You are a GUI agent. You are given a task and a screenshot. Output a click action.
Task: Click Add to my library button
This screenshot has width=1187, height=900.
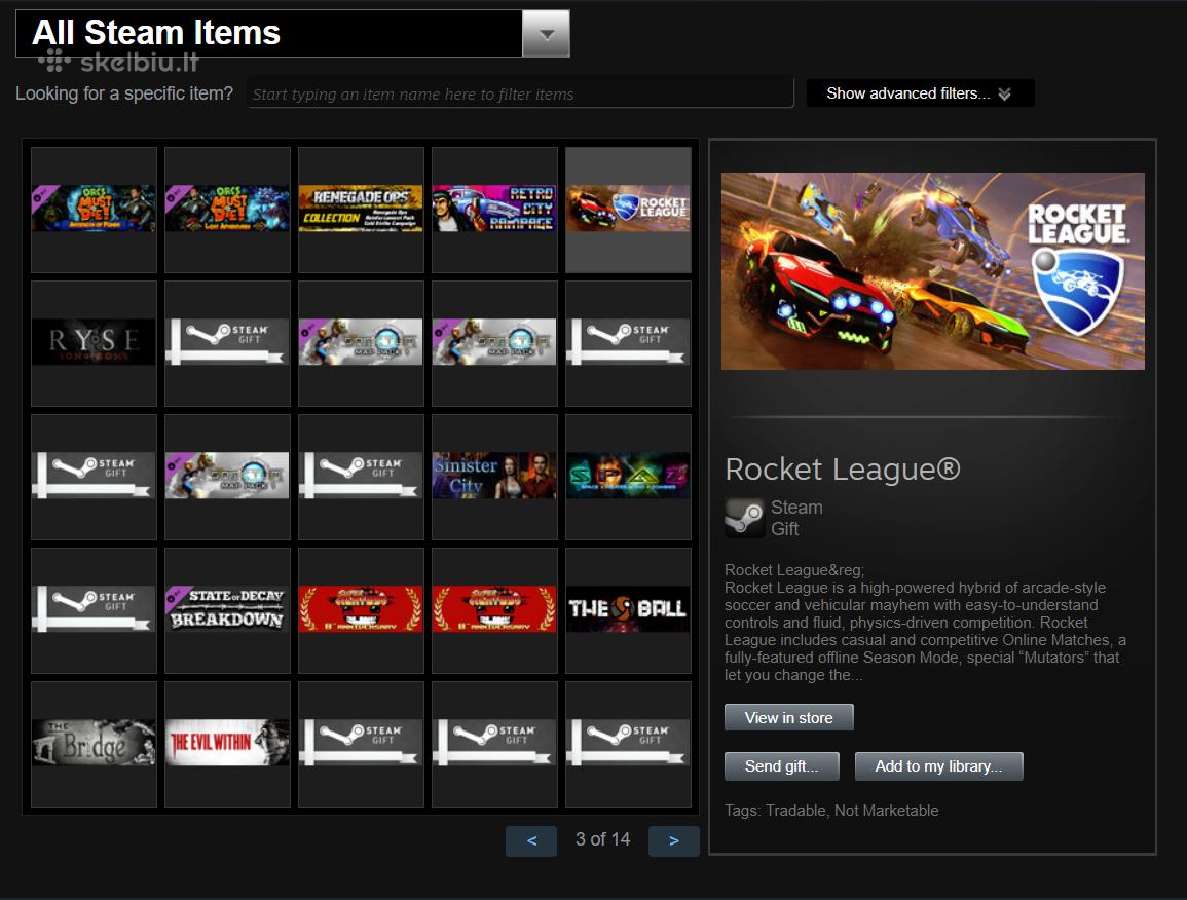pyautogui.click(x=939, y=766)
